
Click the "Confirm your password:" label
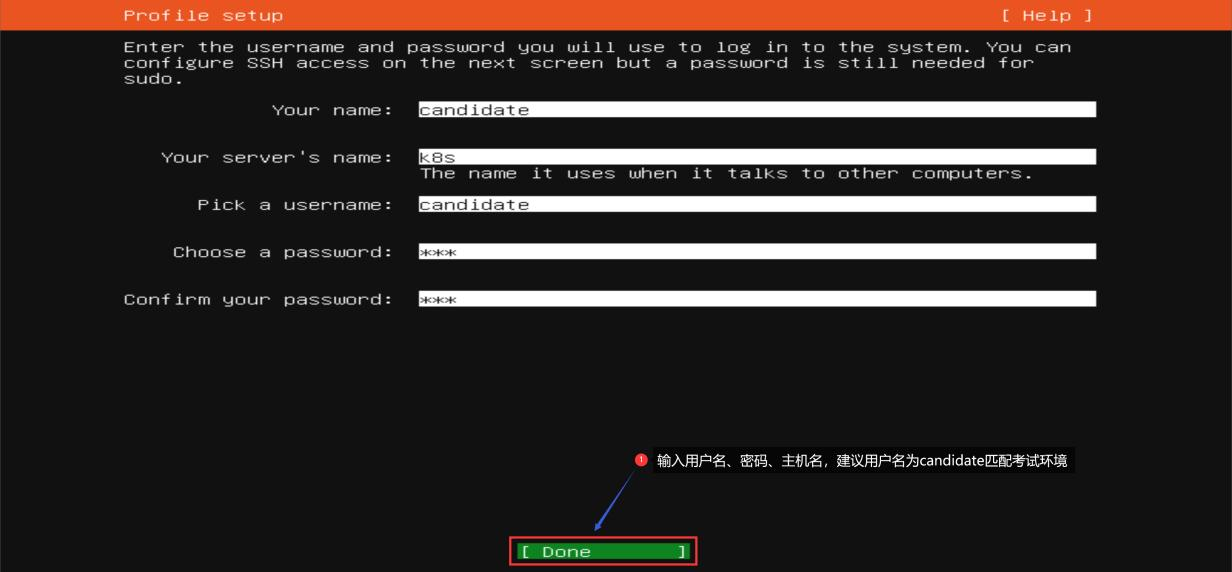259,300
